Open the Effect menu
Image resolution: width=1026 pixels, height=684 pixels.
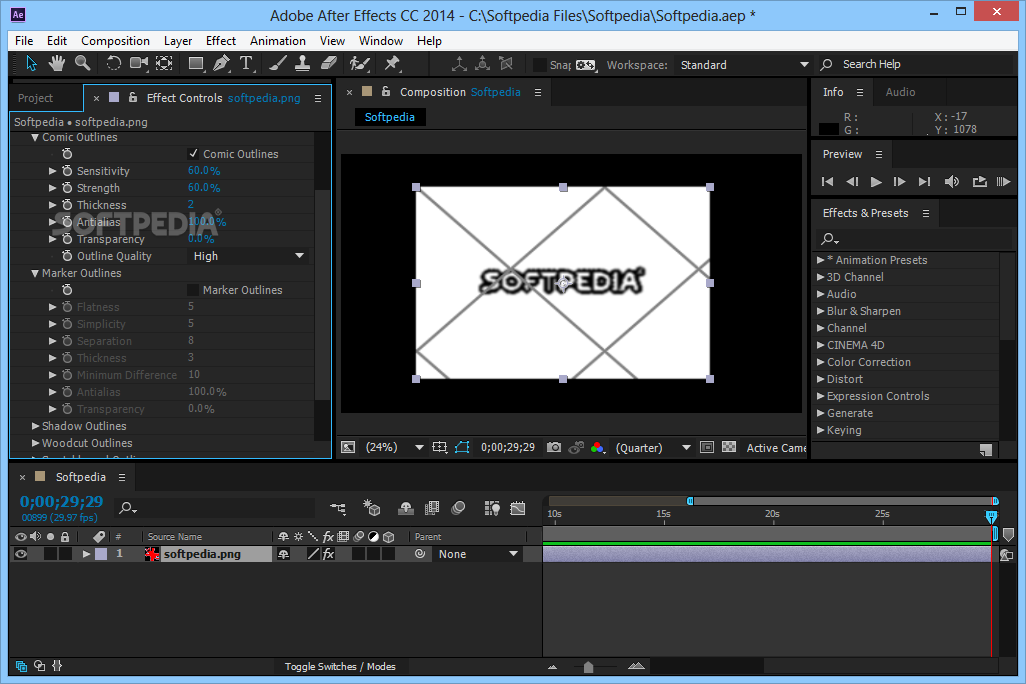[x=221, y=41]
